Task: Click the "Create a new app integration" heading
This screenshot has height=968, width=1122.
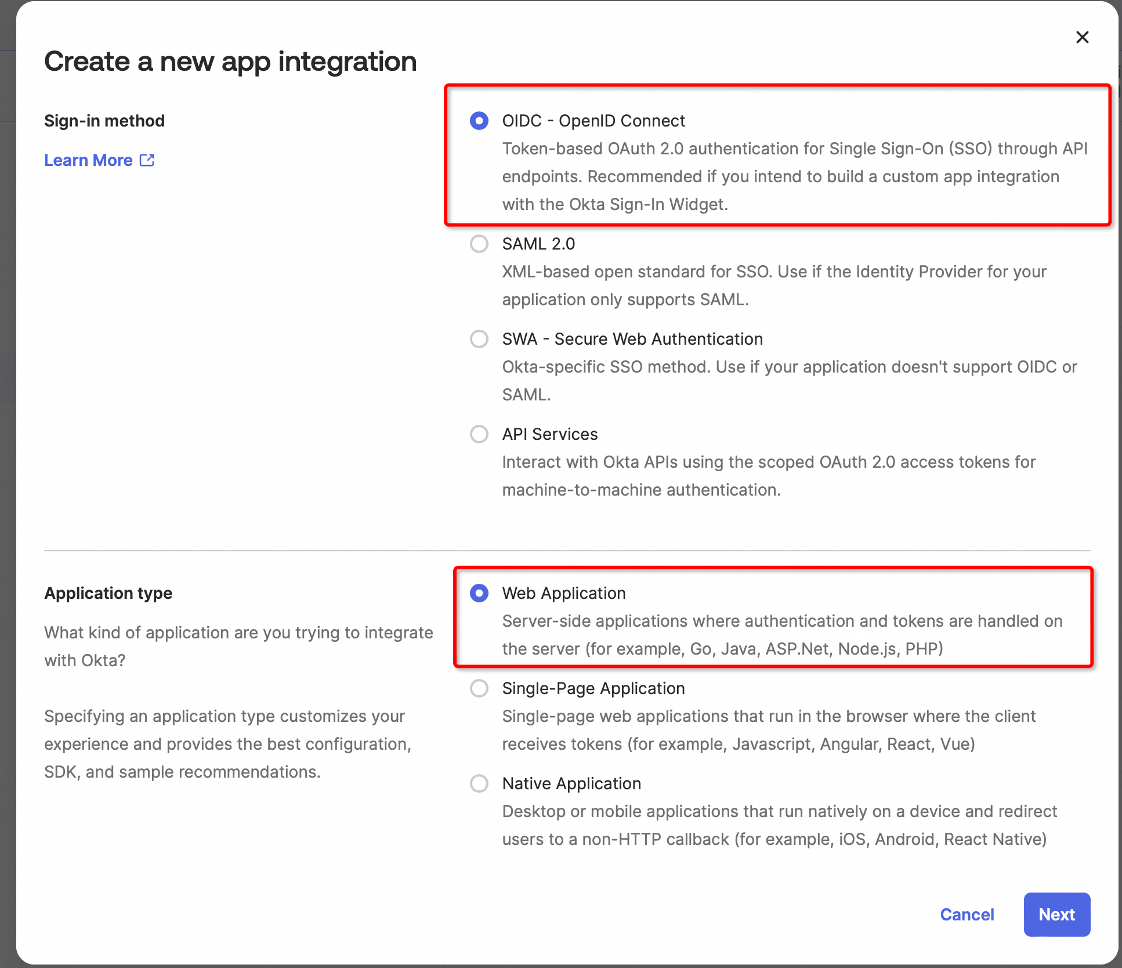Action: pos(230,61)
